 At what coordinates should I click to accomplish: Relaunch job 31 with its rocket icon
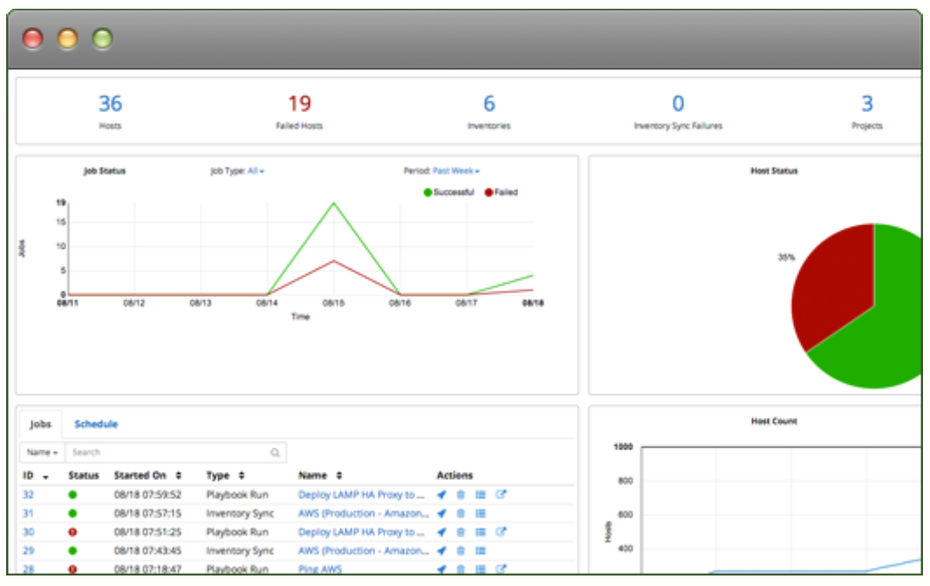point(441,514)
